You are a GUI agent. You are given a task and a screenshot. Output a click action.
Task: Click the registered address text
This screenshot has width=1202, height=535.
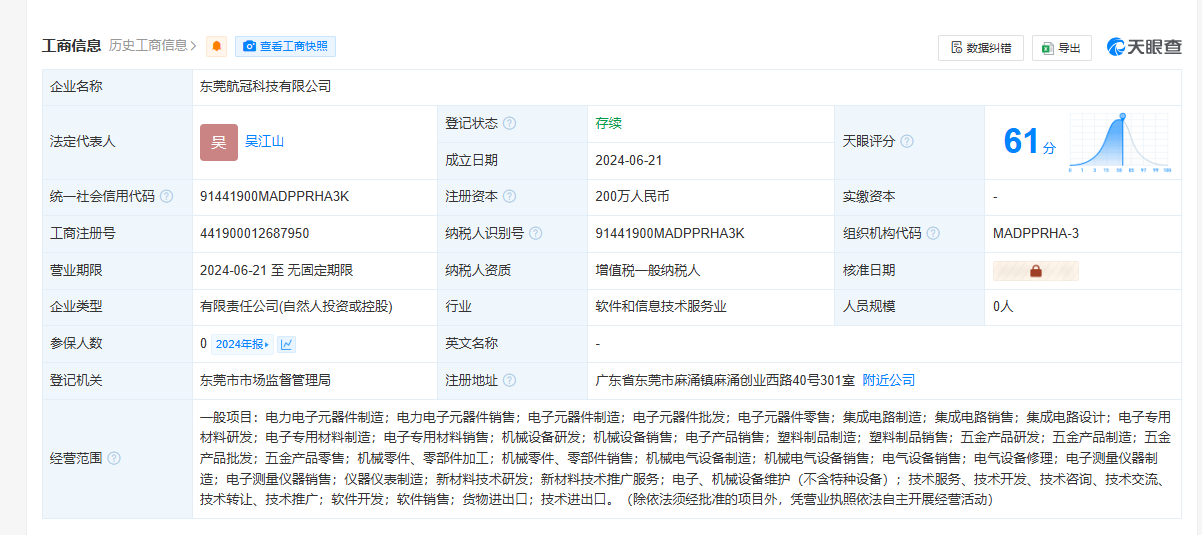[x=725, y=380]
